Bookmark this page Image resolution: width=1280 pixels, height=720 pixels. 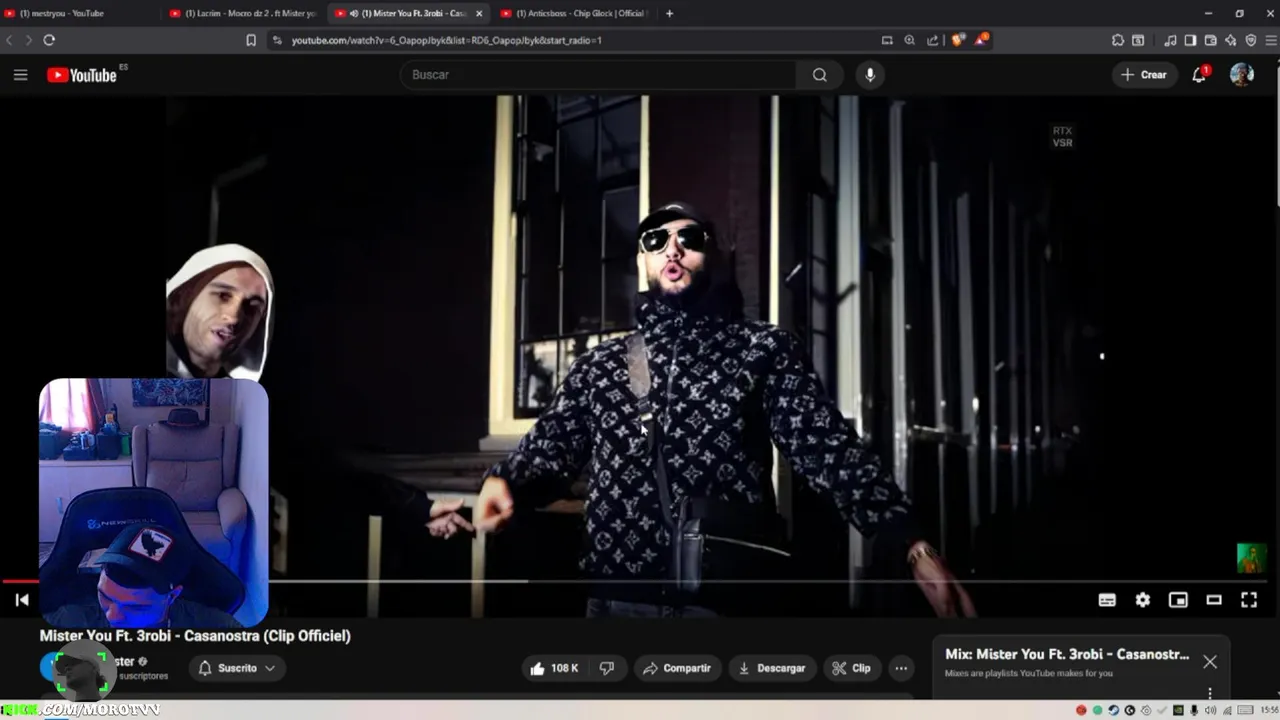point(251,40)
